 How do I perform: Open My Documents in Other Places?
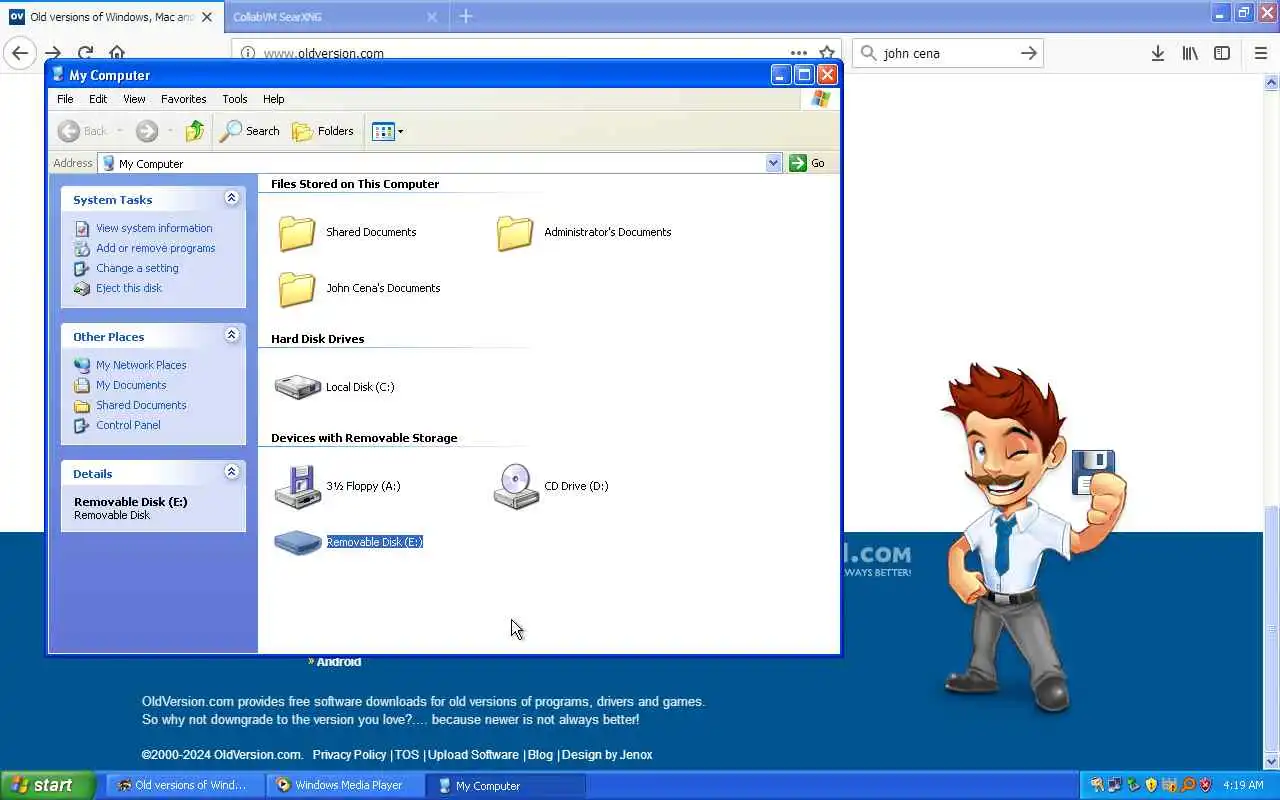(x=131, y=385)
